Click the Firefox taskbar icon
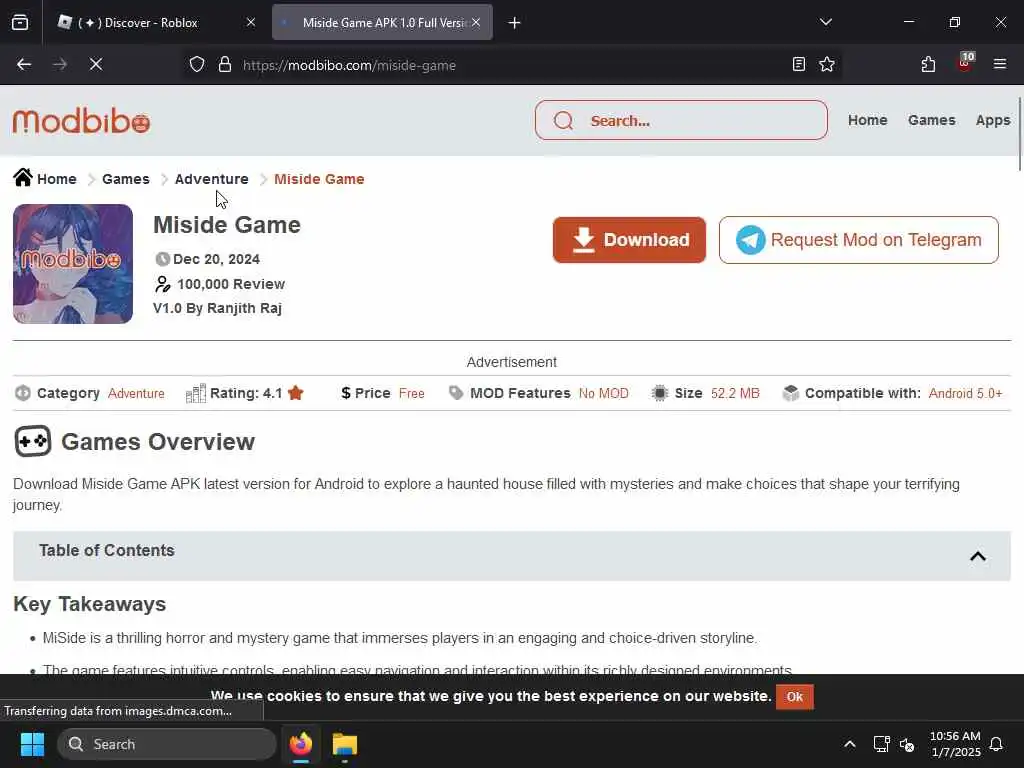This screenshot has width=1024, height=768. pos(301,744)
